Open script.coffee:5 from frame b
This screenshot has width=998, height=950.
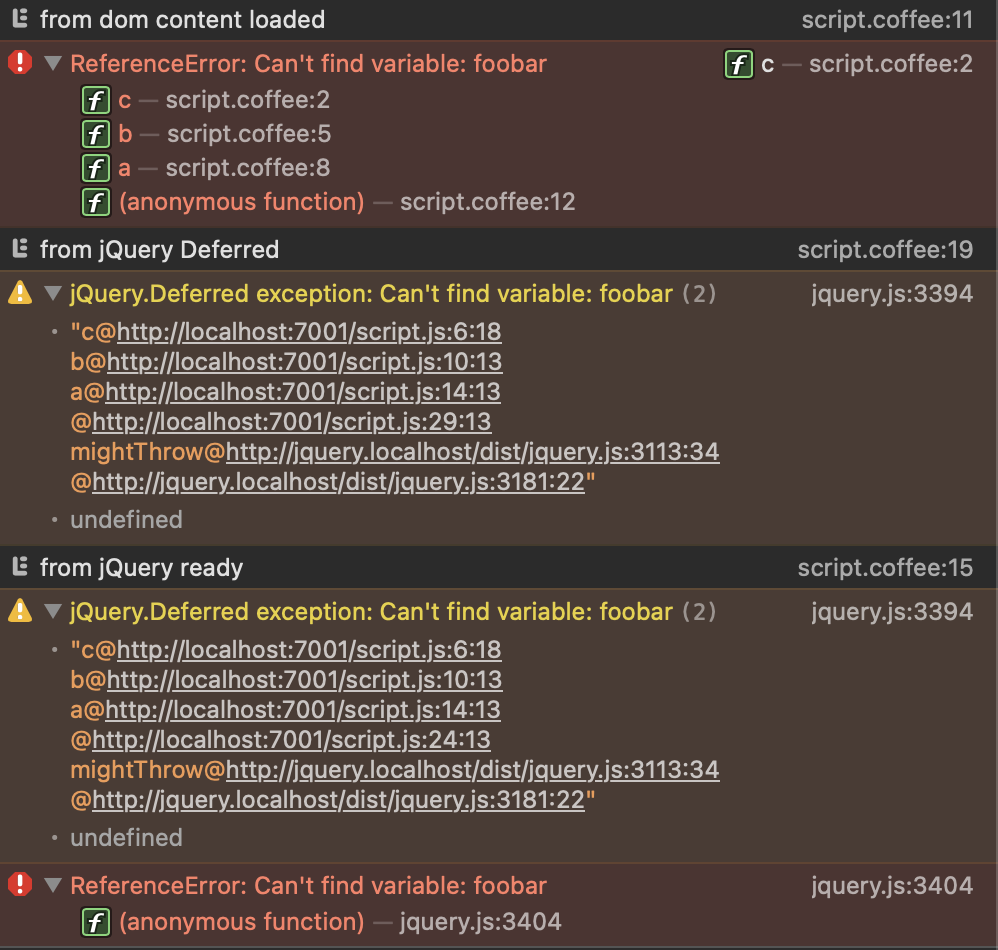[x=249, y=134]
